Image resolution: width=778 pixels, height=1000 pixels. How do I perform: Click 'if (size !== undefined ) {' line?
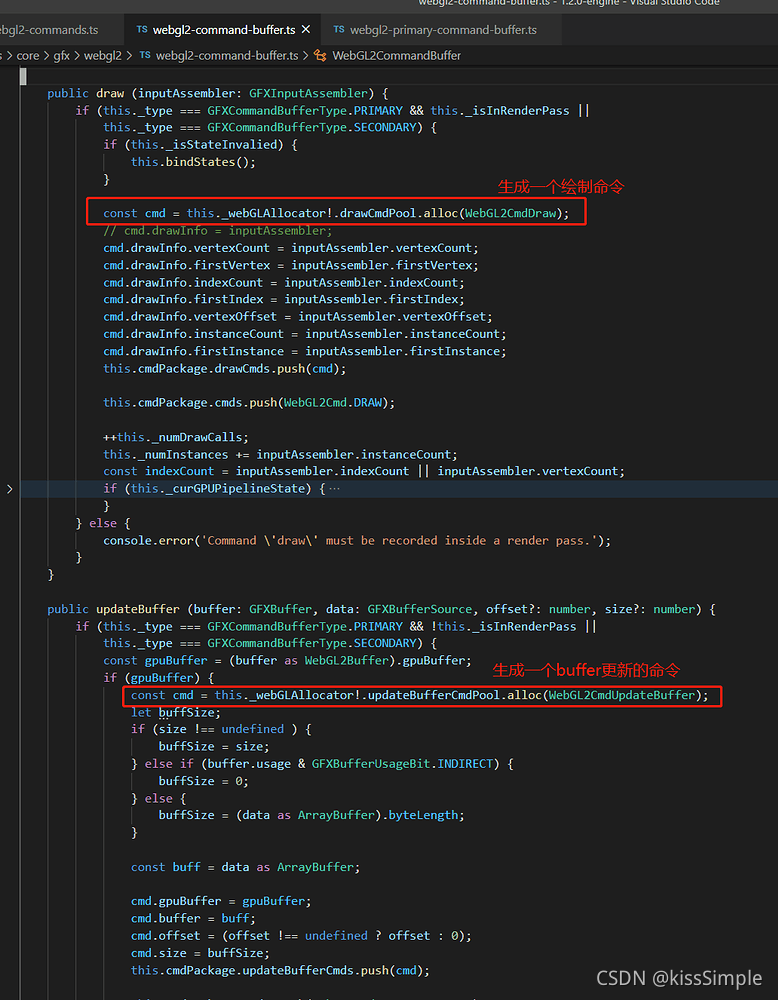pos(221,730)
